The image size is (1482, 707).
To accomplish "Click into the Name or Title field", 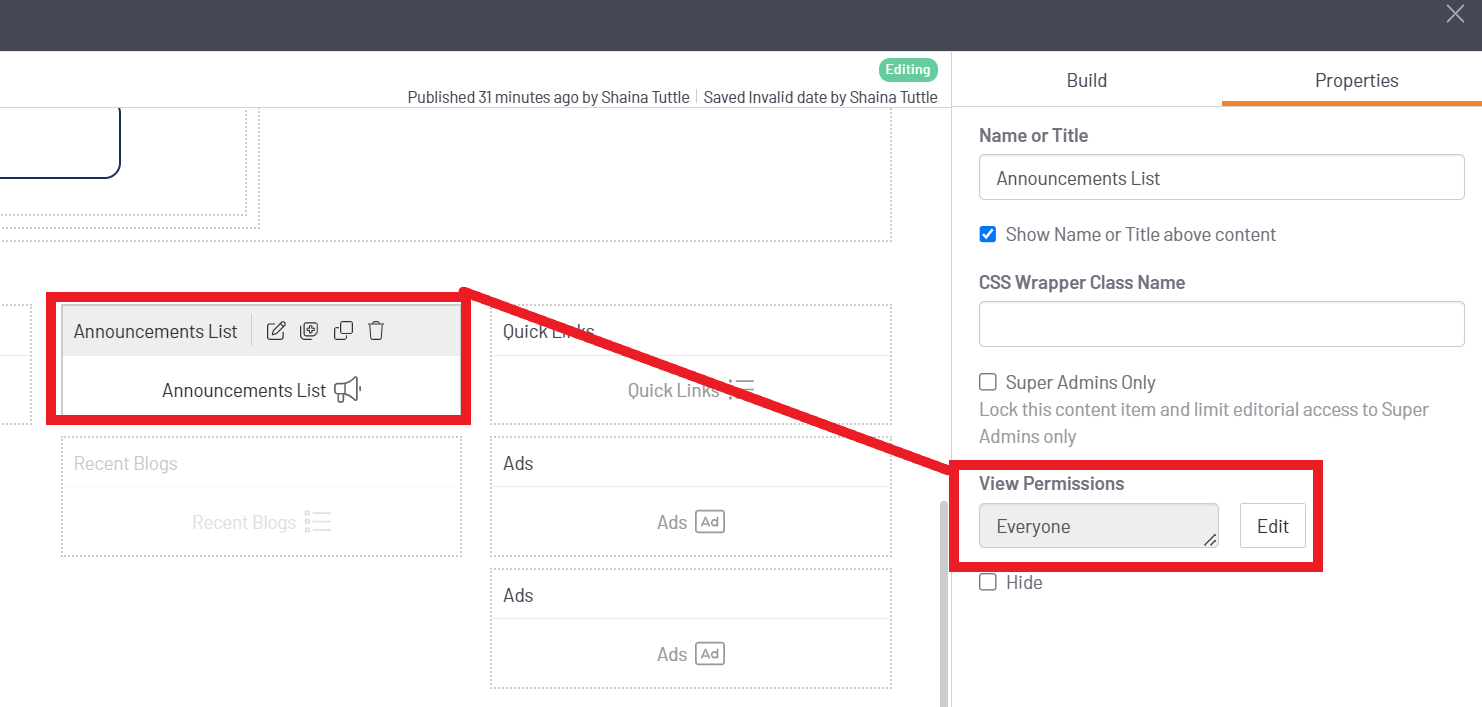I will 1221,179.
